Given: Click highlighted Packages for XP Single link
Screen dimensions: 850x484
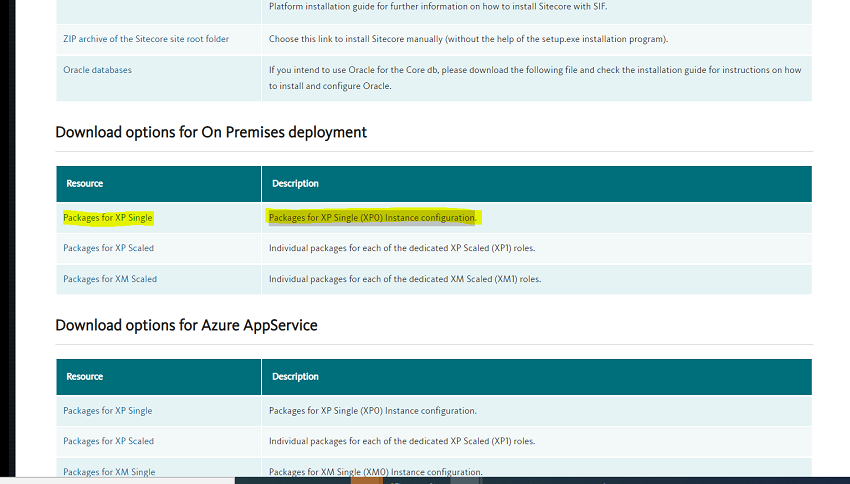Looking at the screenshot, I should [x=107, y=217].
